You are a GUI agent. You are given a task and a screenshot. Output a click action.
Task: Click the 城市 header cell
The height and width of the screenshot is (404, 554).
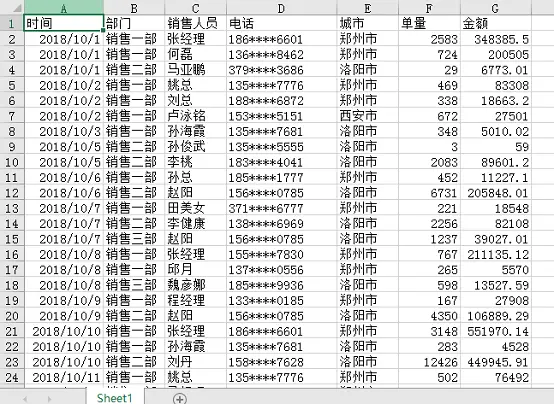368,23
